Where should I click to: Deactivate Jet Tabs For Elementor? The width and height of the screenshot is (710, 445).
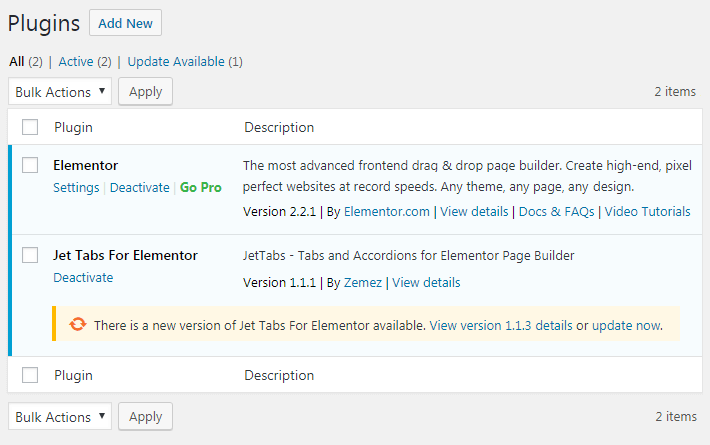(83, 278)
